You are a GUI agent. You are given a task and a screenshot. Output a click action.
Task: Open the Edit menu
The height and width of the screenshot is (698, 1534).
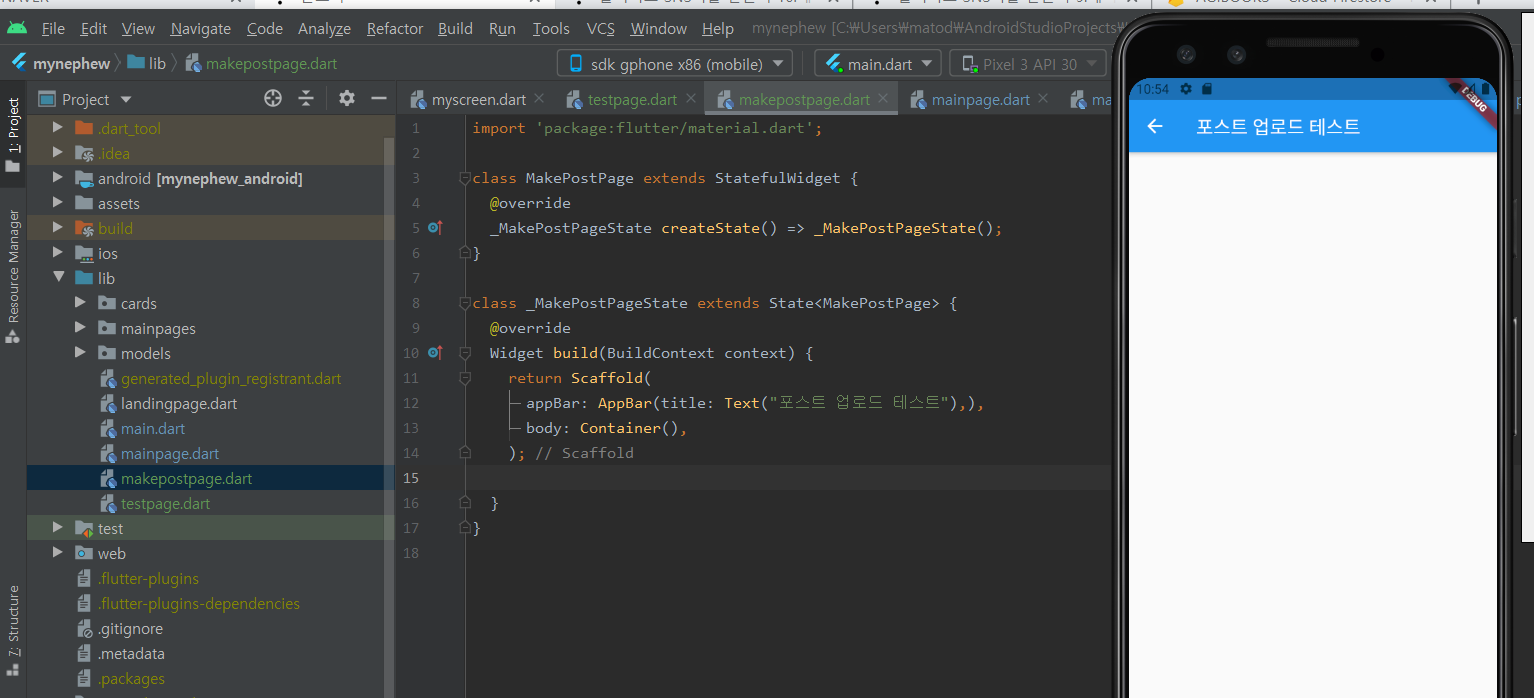tap(94, 29)
